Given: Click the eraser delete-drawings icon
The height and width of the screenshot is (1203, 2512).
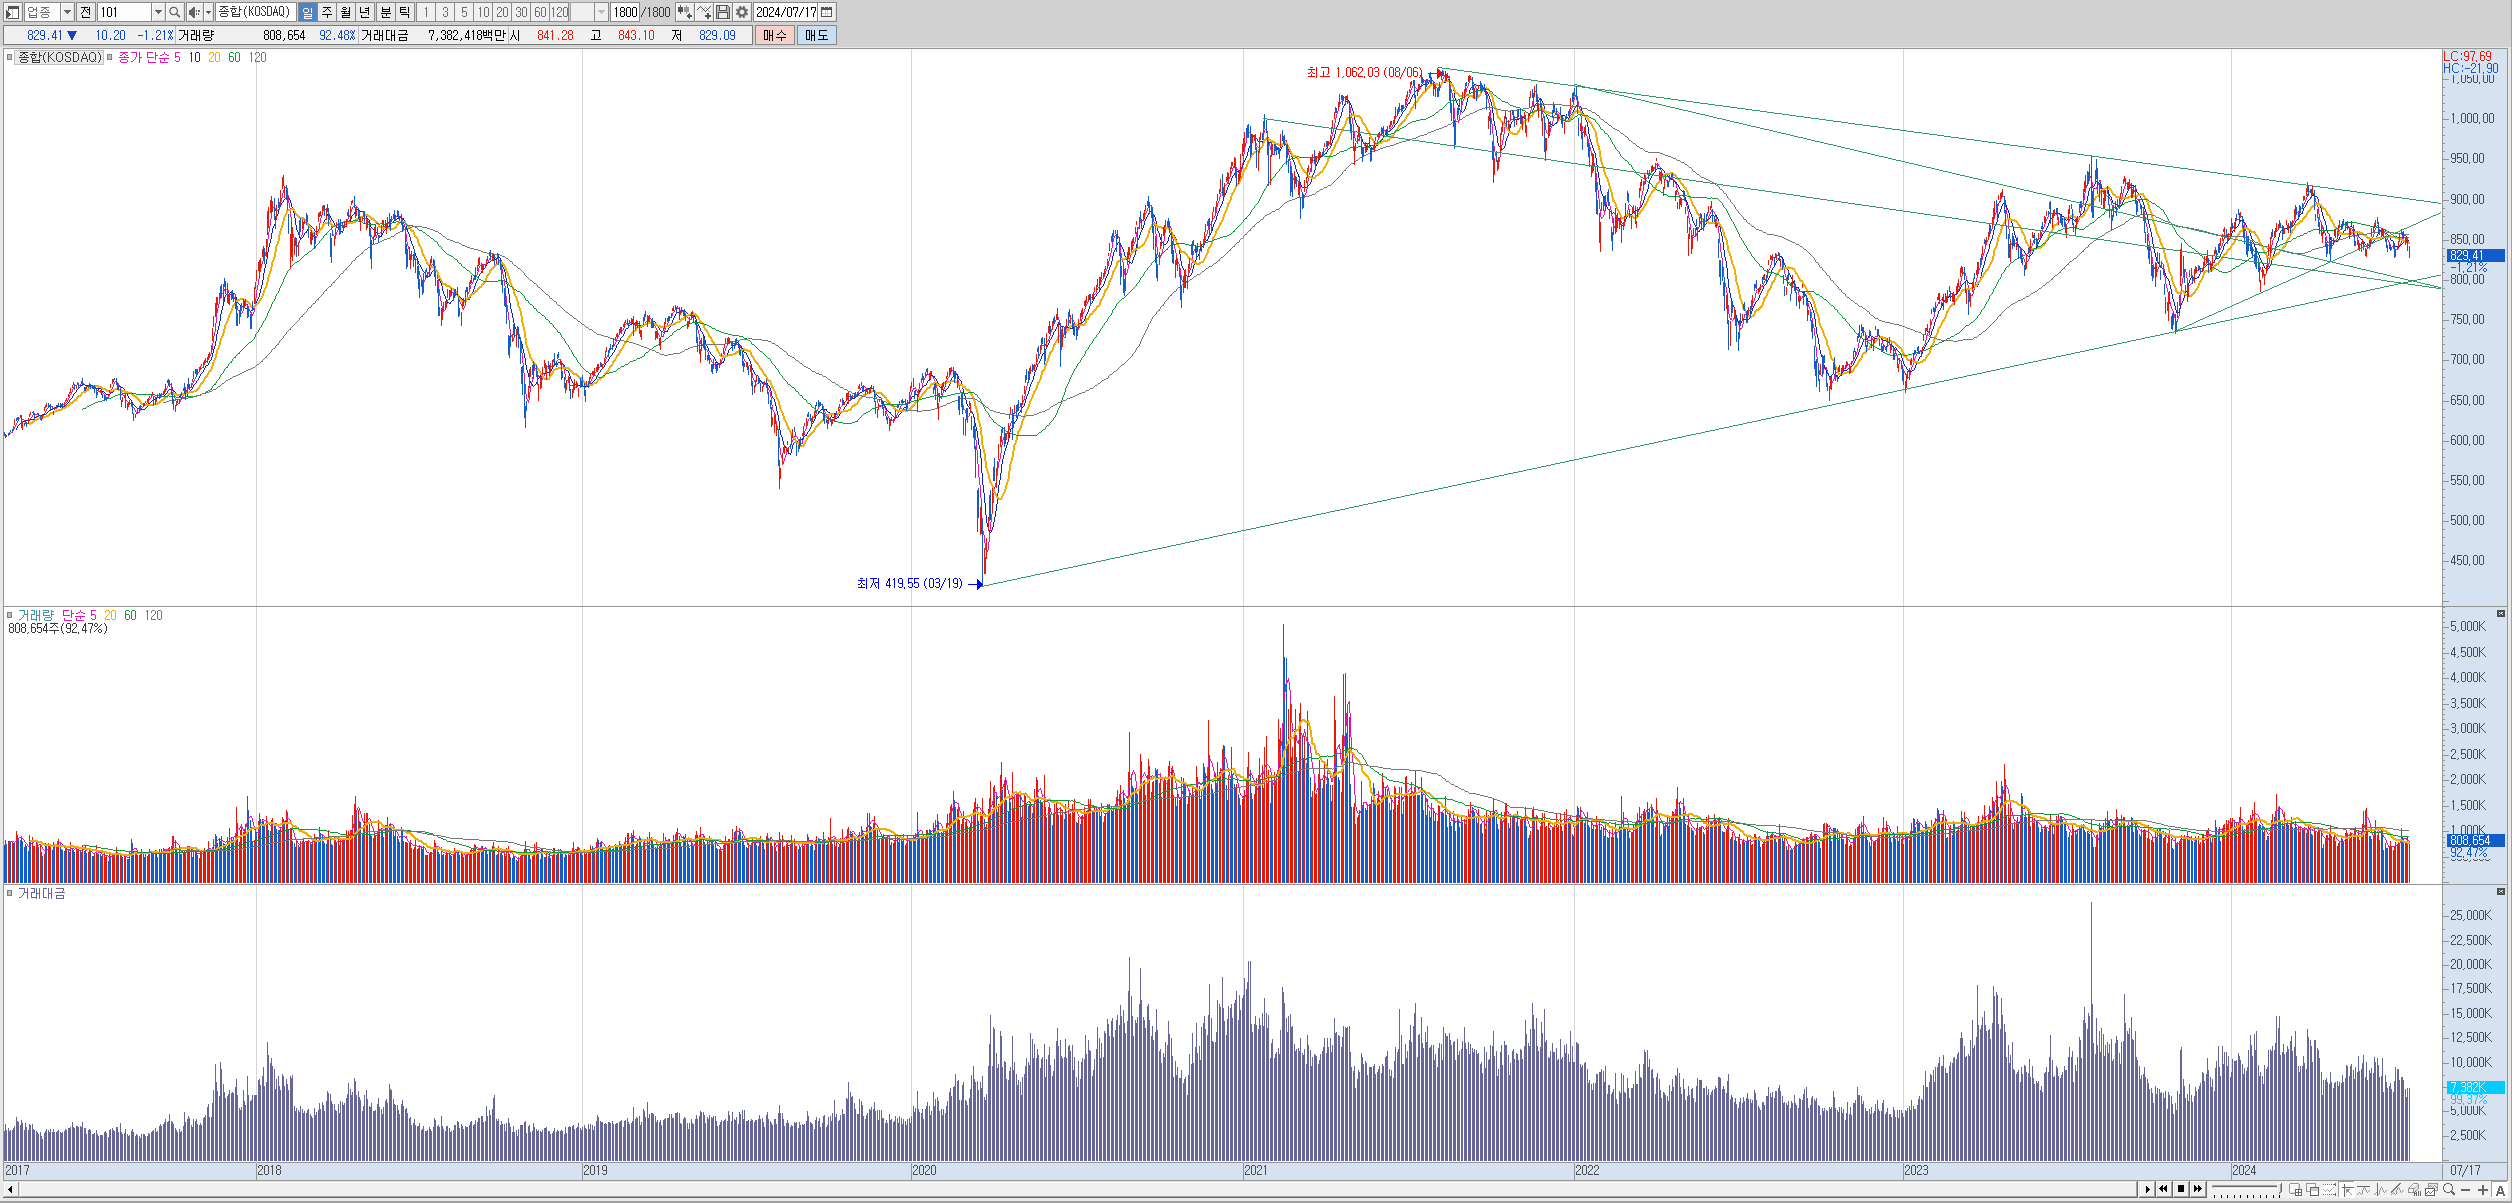Looking at the screenshot, I should tap(2414, 1189).
